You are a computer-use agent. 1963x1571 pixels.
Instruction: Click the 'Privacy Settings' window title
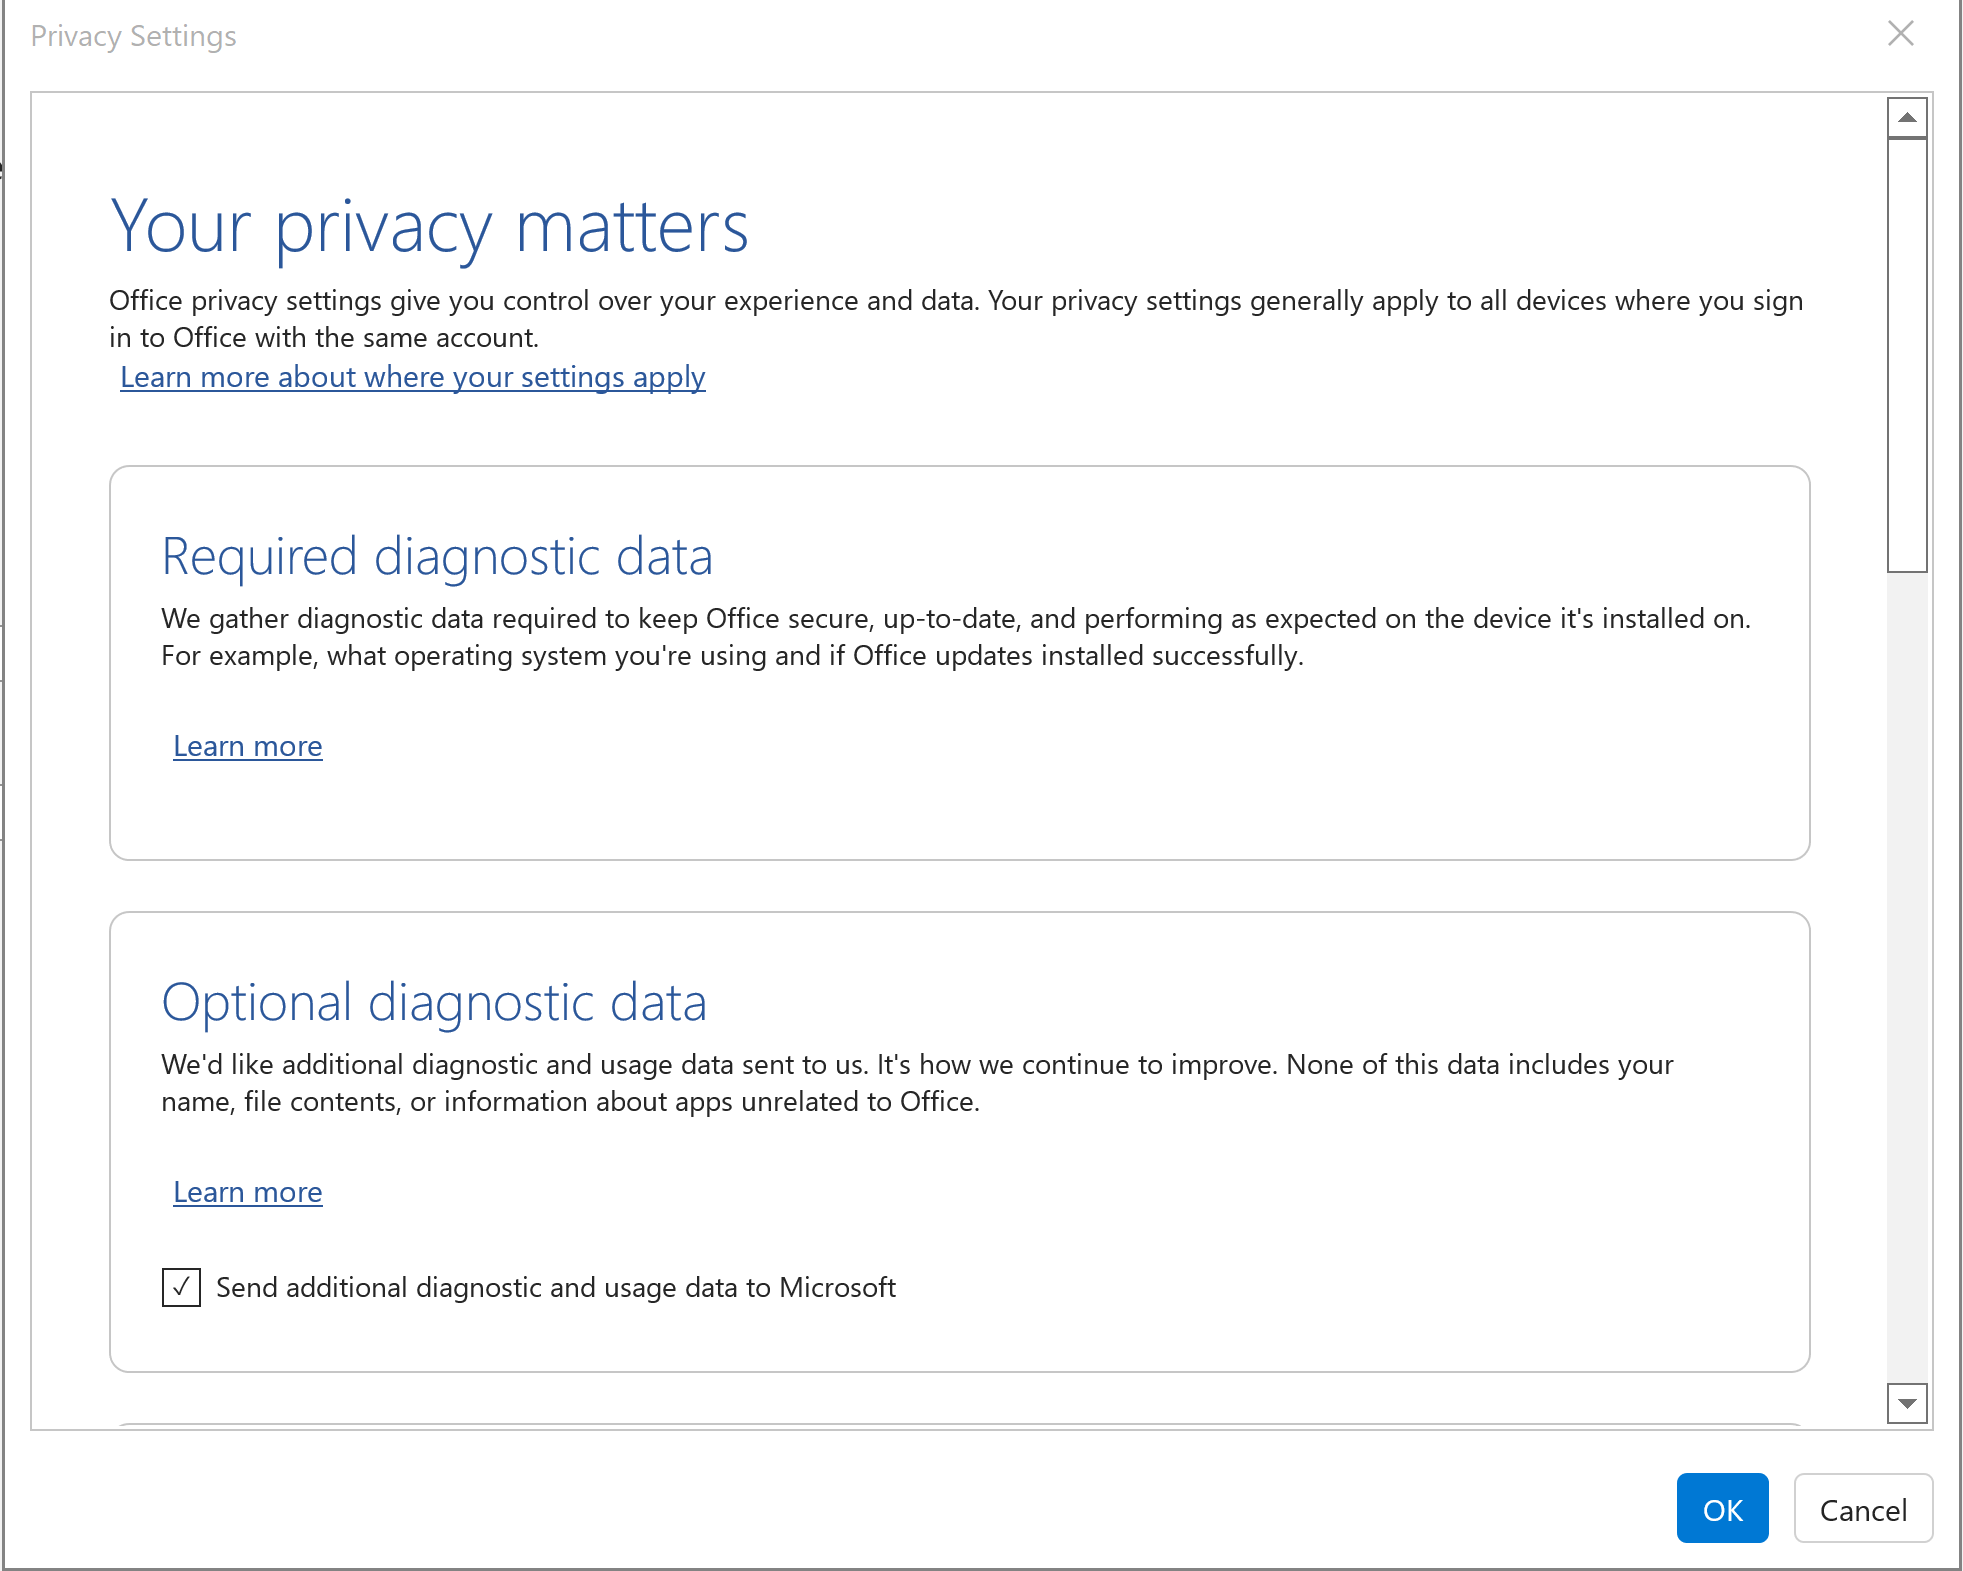pos(133,36)
